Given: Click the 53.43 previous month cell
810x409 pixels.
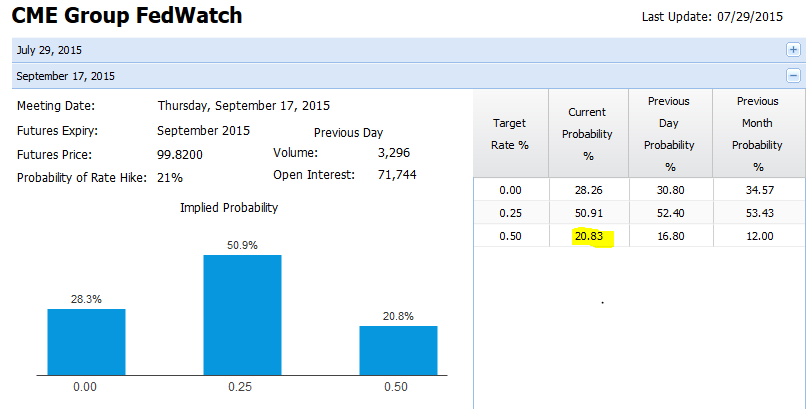Looking at the screenshot, I should point(759,213).
